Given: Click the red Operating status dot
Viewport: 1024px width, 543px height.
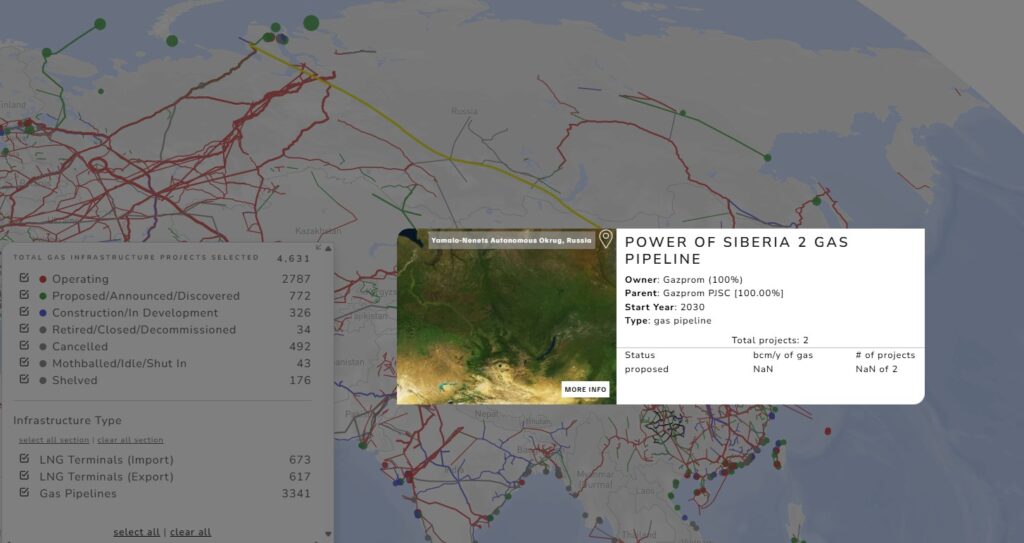Looking at the screenshot, I should (43, 279).
